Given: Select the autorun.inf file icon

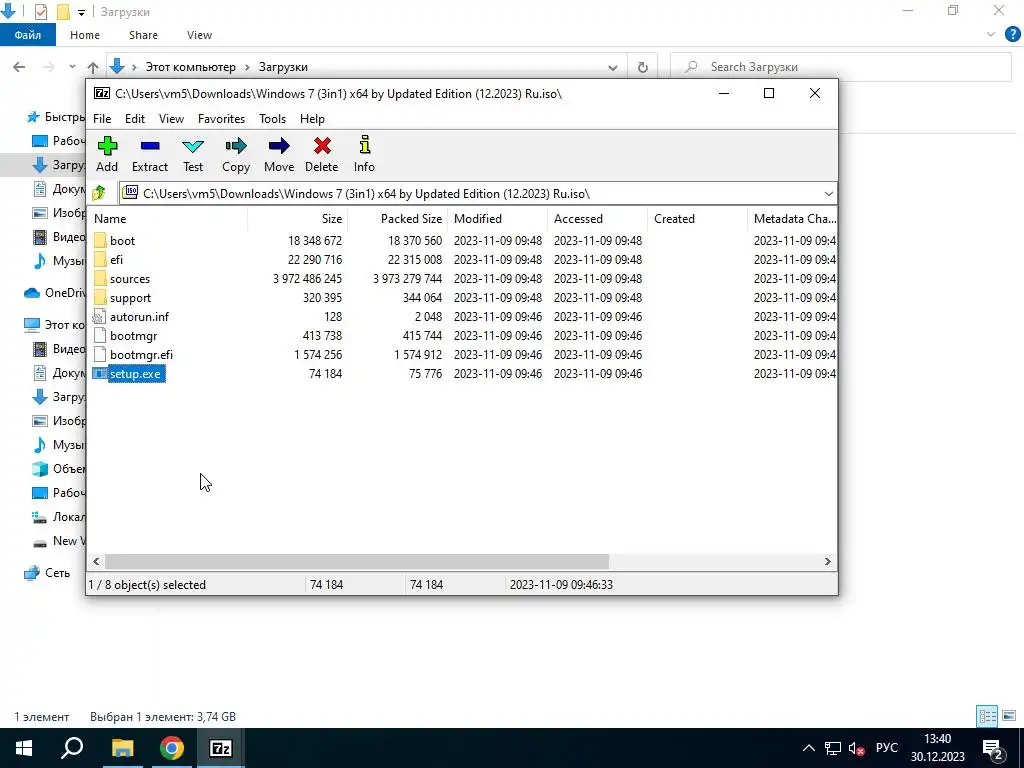Looking at the screenshot, I should click(99, 317).
